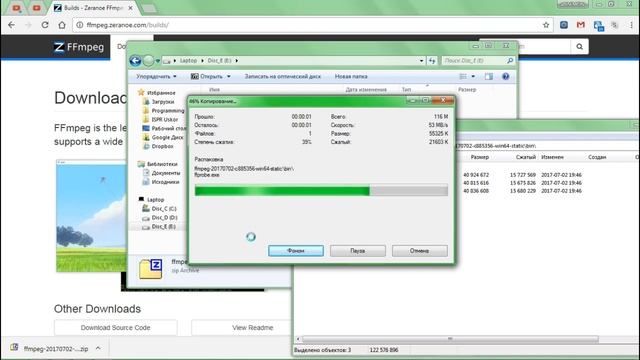The width and height of the screenshot is (640, 360).
Task: Select Избранное favorites group
Action: 157,93
